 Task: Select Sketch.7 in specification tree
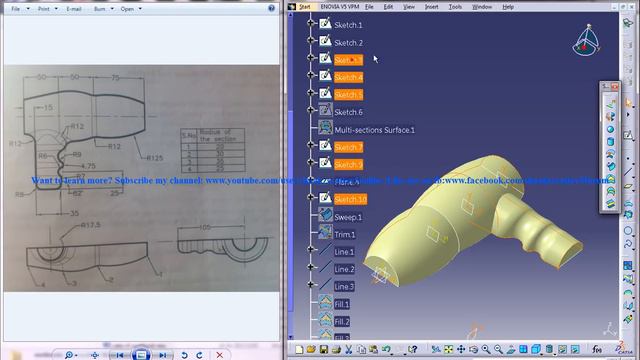click(348, 147)
